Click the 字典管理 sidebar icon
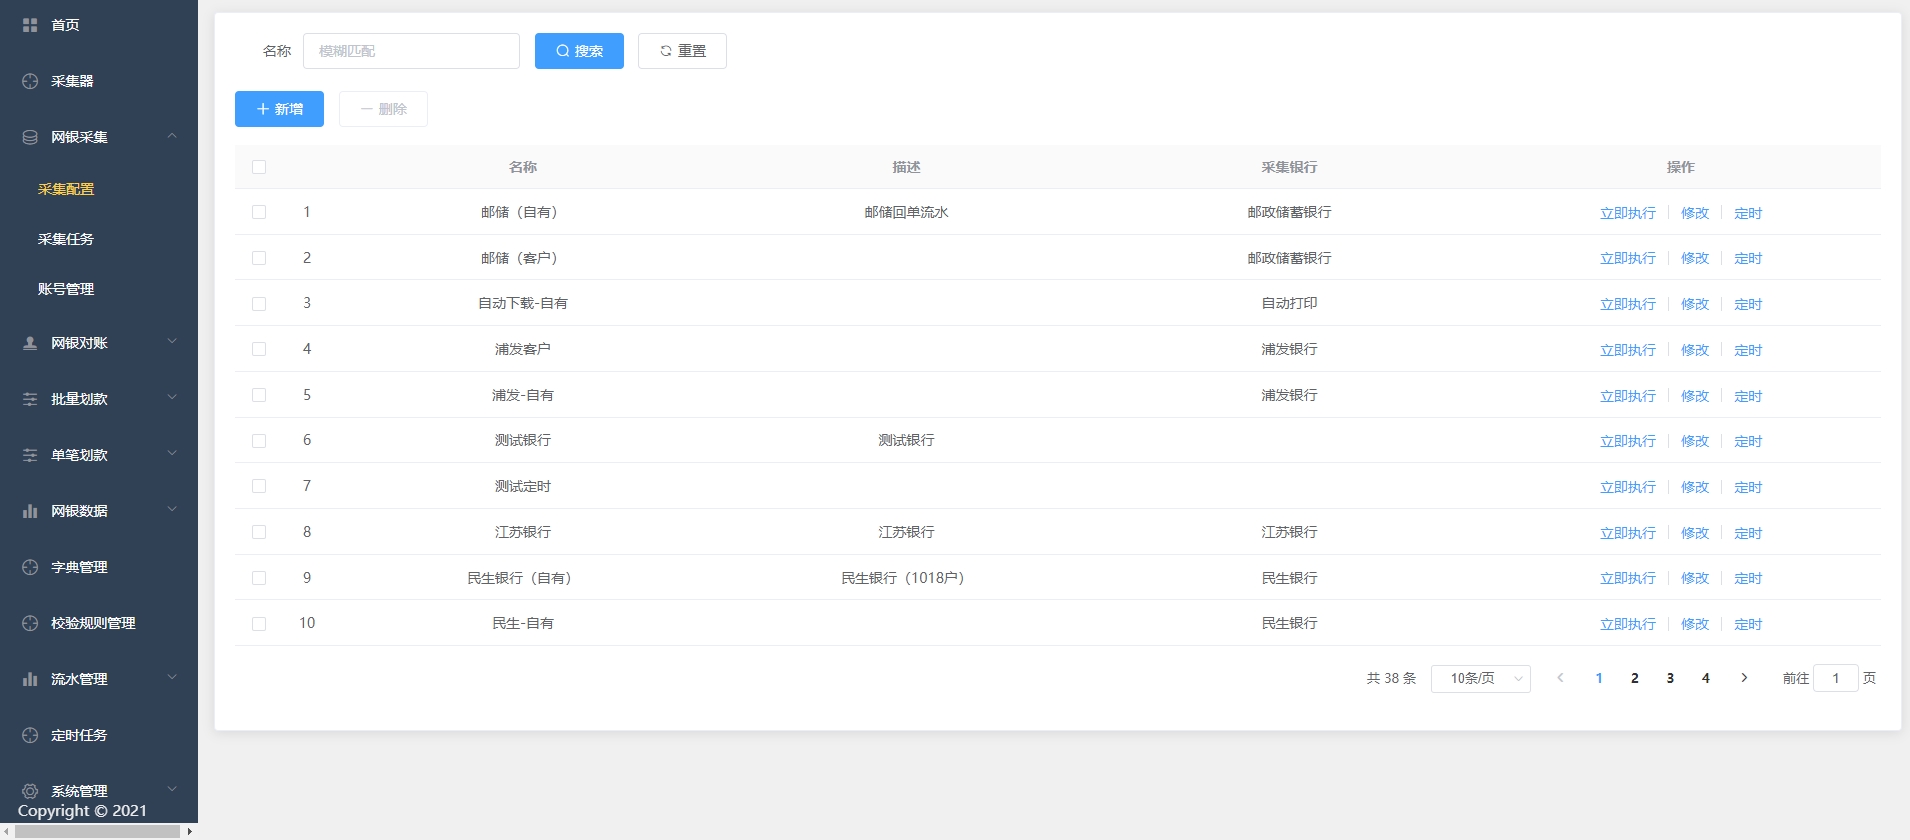The height and width of the screenshot is (840, 1910). tap(30, 567)
